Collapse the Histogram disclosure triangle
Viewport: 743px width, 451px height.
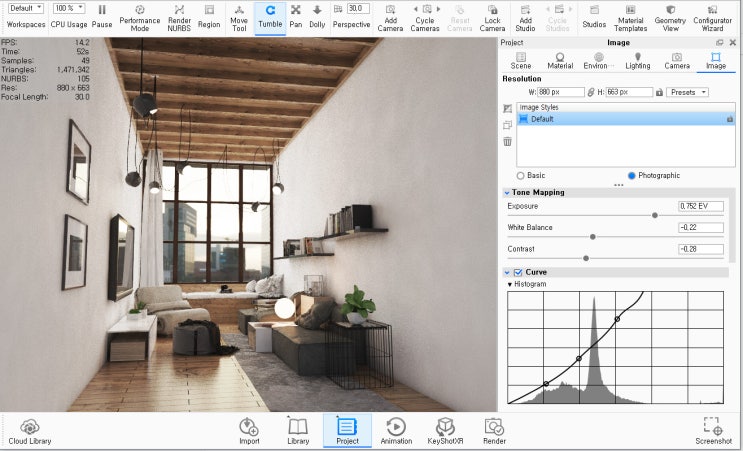tap(510, 284)
